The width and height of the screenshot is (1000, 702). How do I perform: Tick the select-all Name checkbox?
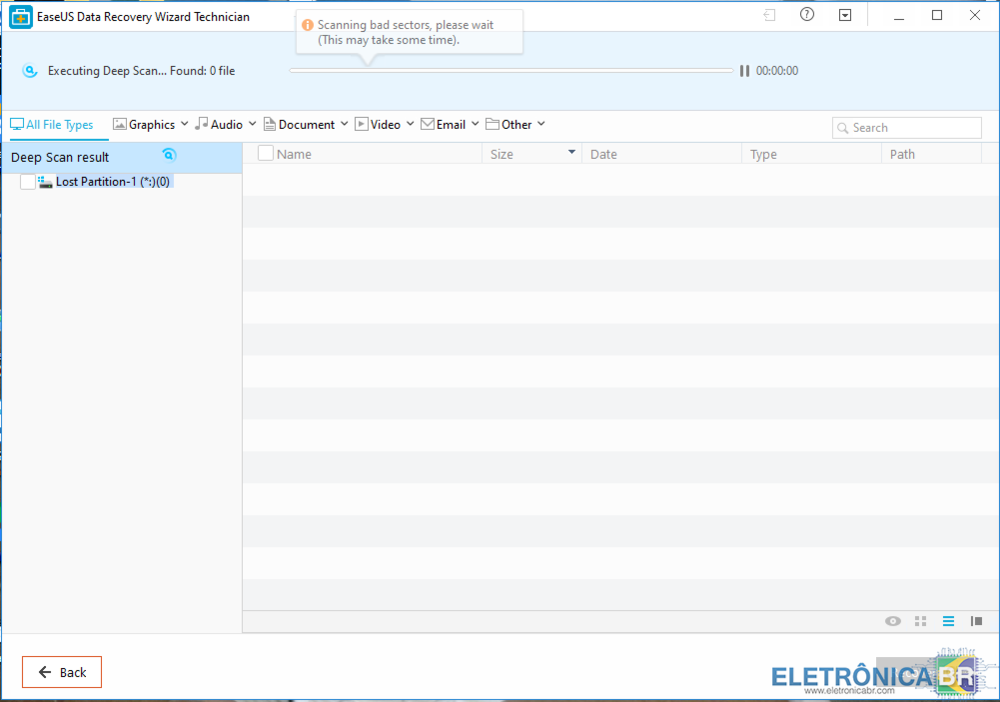pyautogui.click(x=265, y=154)
